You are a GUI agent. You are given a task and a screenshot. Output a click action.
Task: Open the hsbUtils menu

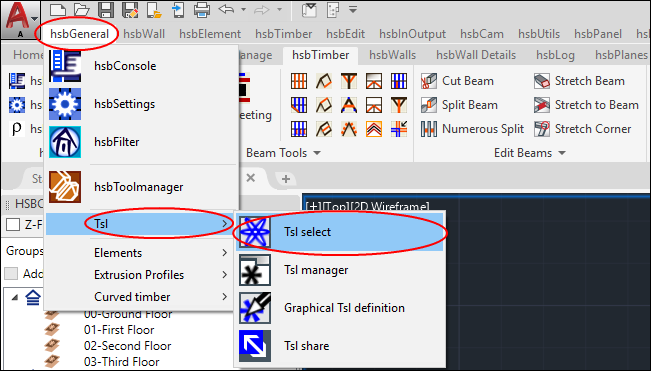pos(539,34)
